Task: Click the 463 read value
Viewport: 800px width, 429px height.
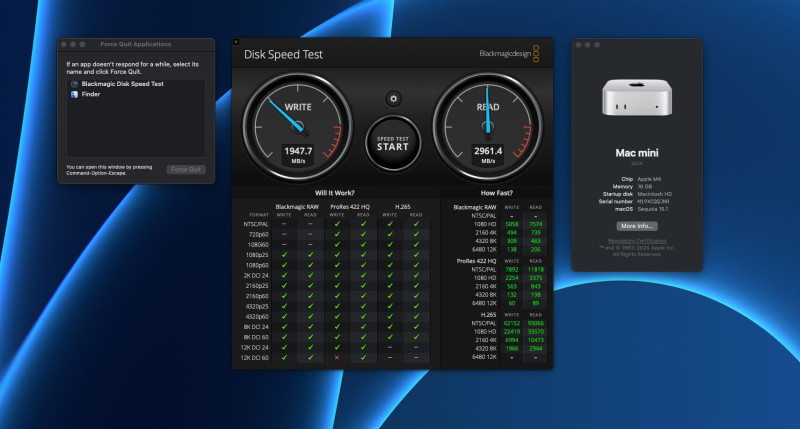Action: click(x=536, y=241)
